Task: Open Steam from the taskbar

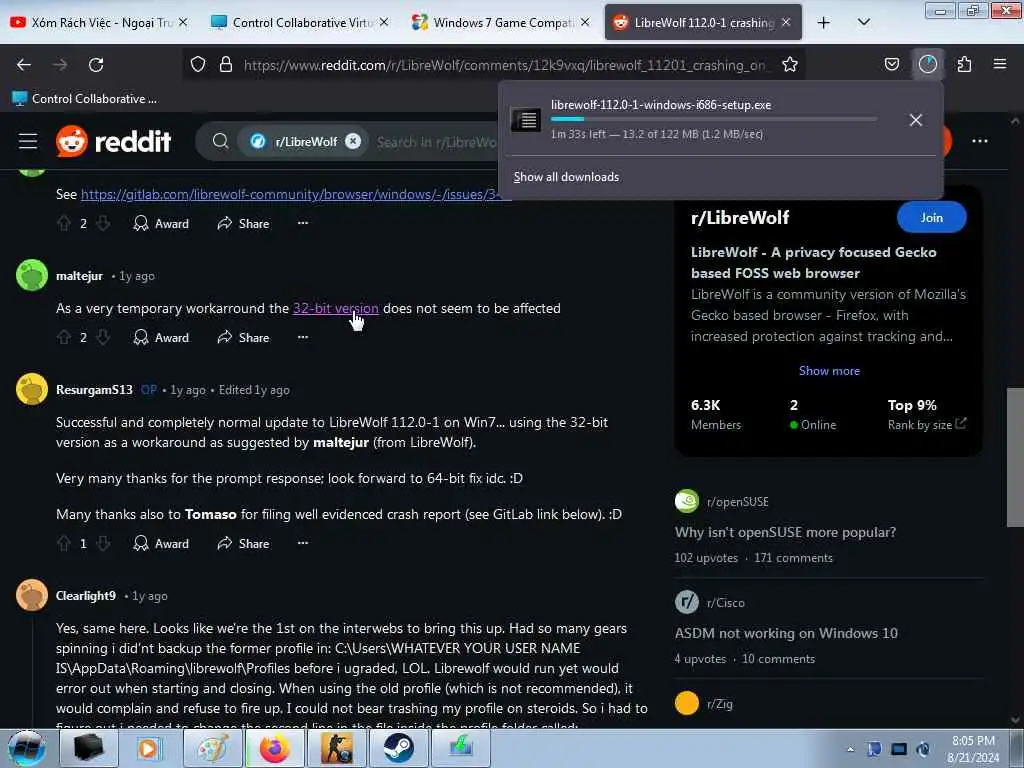Action: (398, 748)
